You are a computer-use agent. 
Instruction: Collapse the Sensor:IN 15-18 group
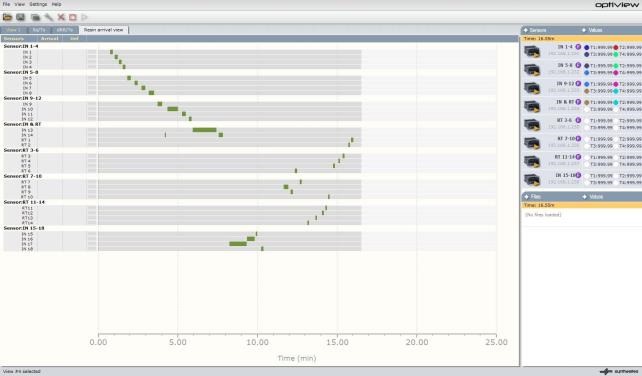click(x=24, y=228)
